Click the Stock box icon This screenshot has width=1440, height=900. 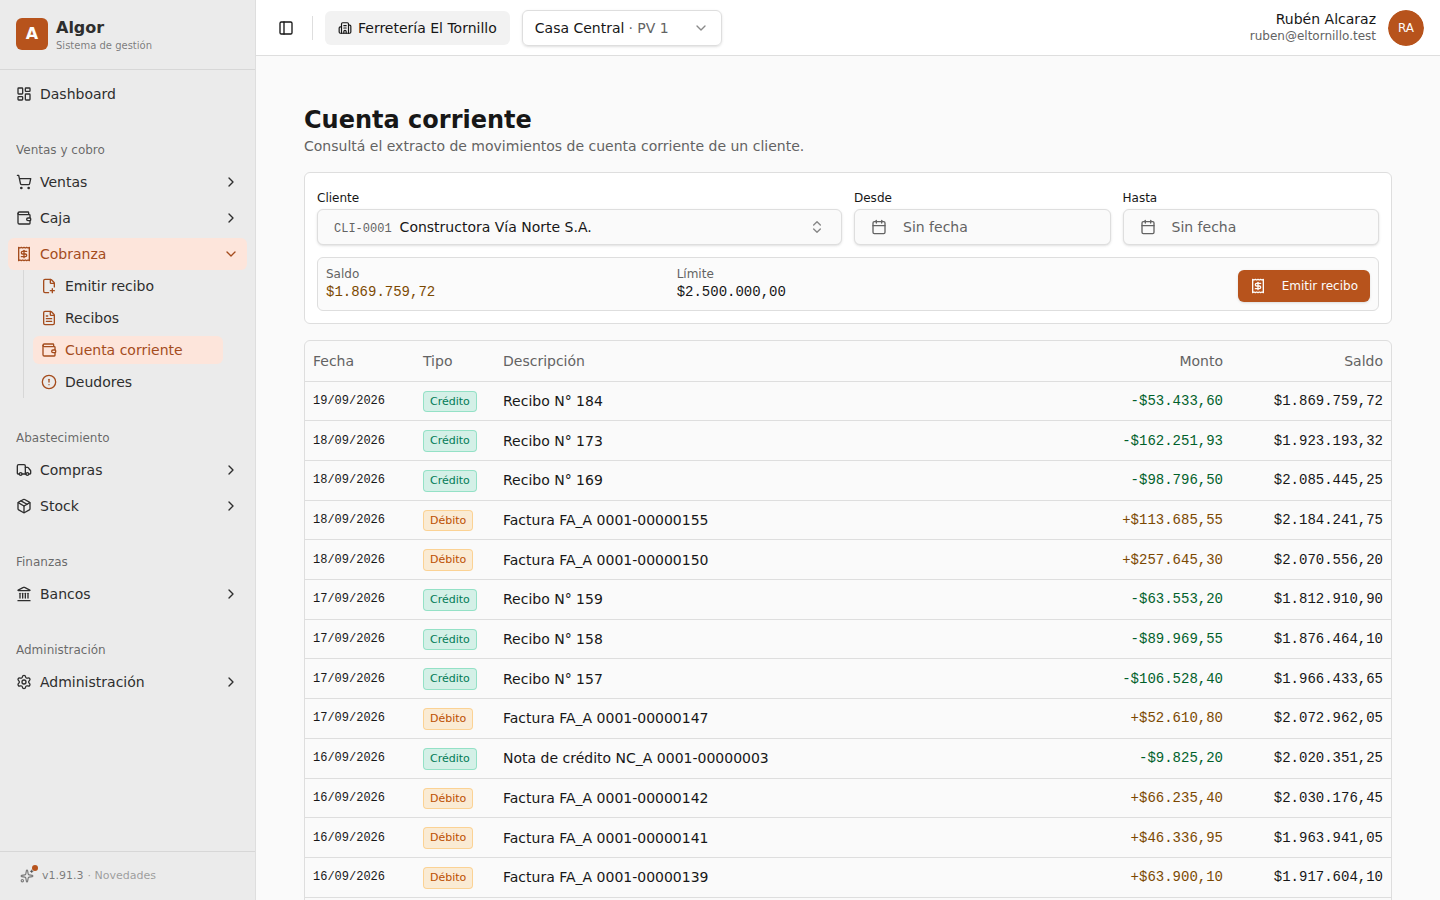[24, 506]
